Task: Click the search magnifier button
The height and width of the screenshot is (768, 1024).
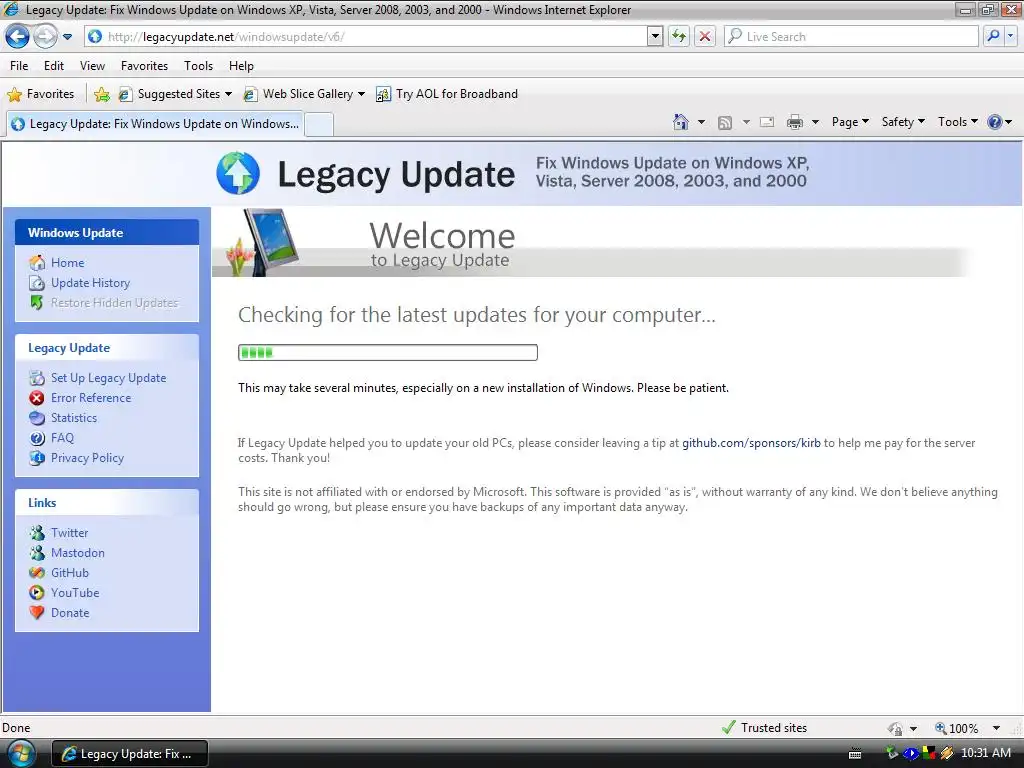Action: [x=993, y=37]
